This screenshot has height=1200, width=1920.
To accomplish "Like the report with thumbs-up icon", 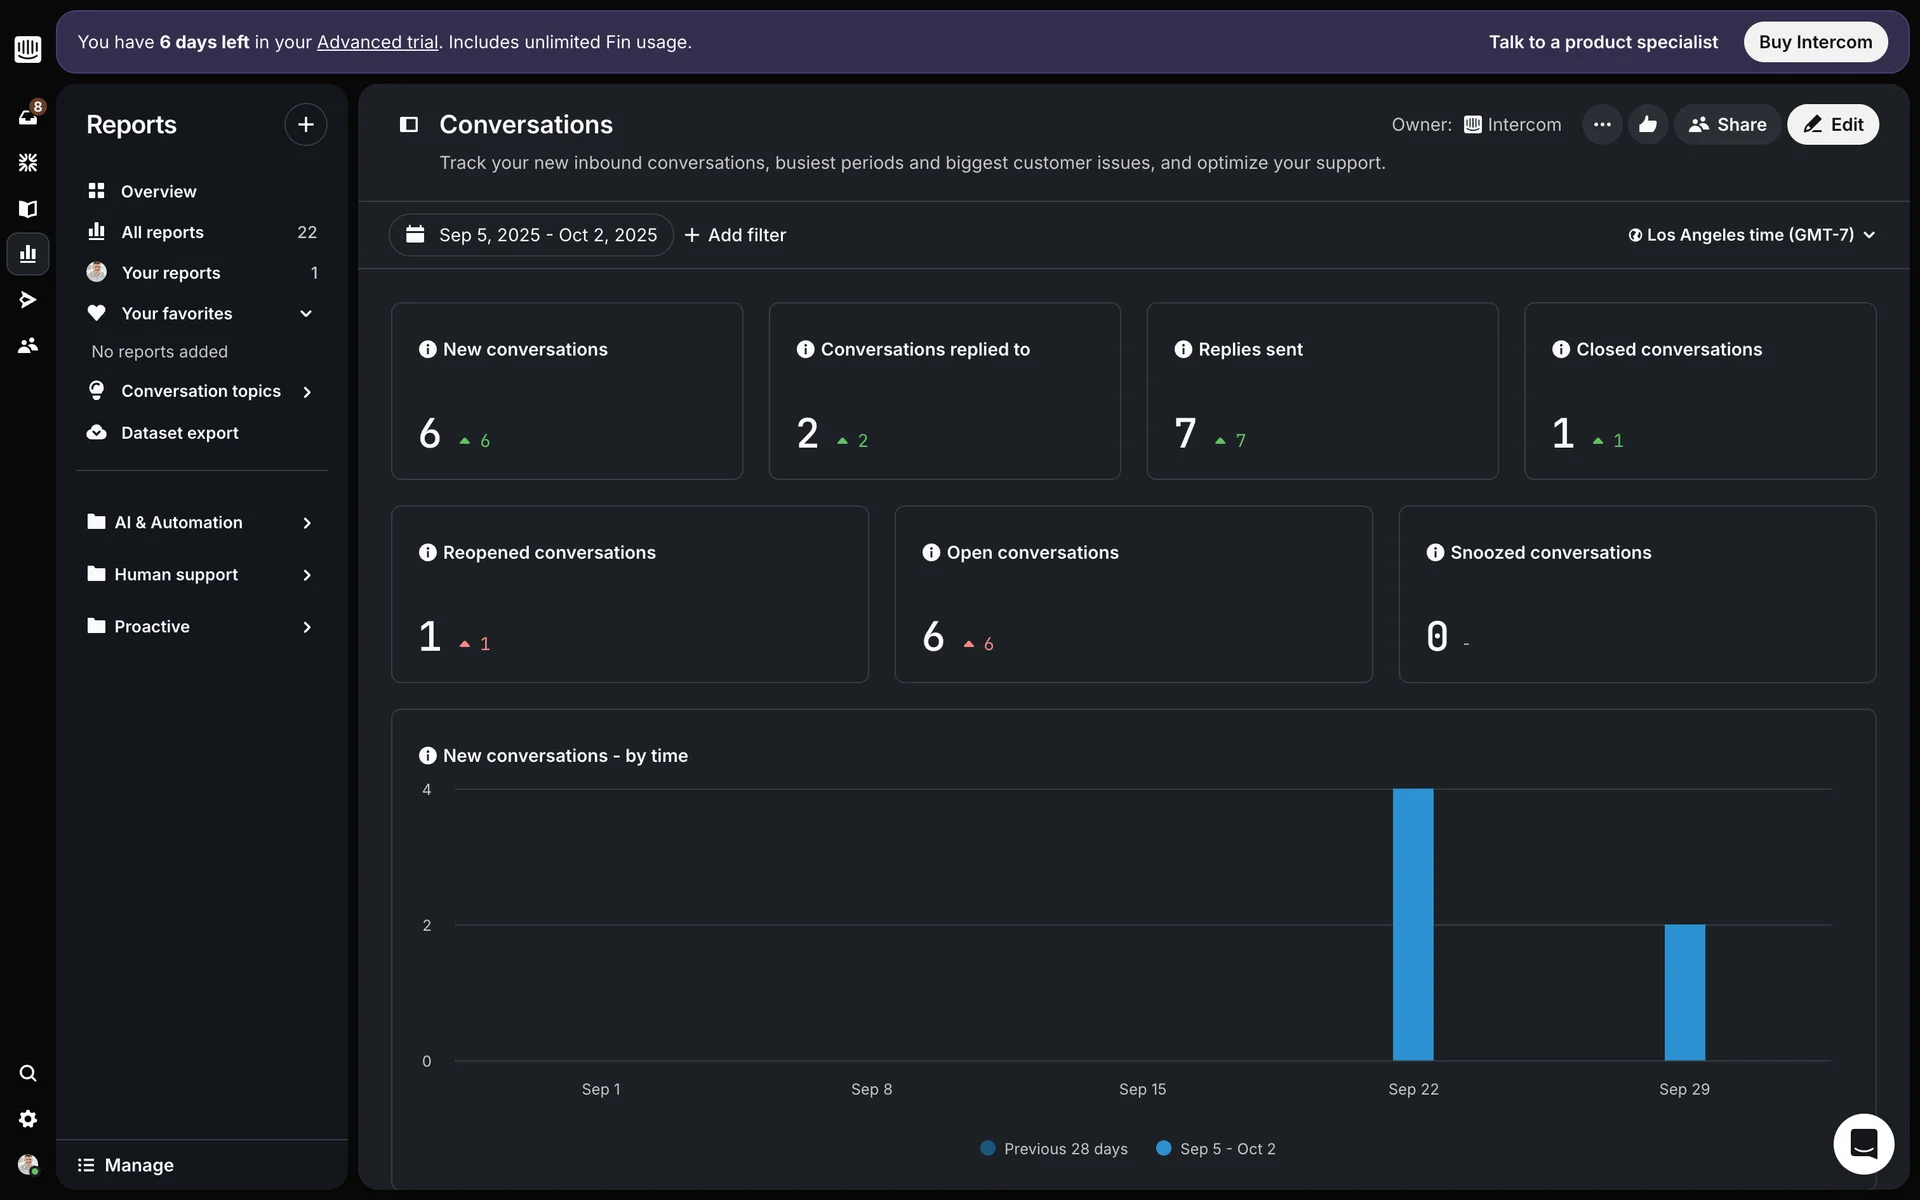I will click(1647, 125).
